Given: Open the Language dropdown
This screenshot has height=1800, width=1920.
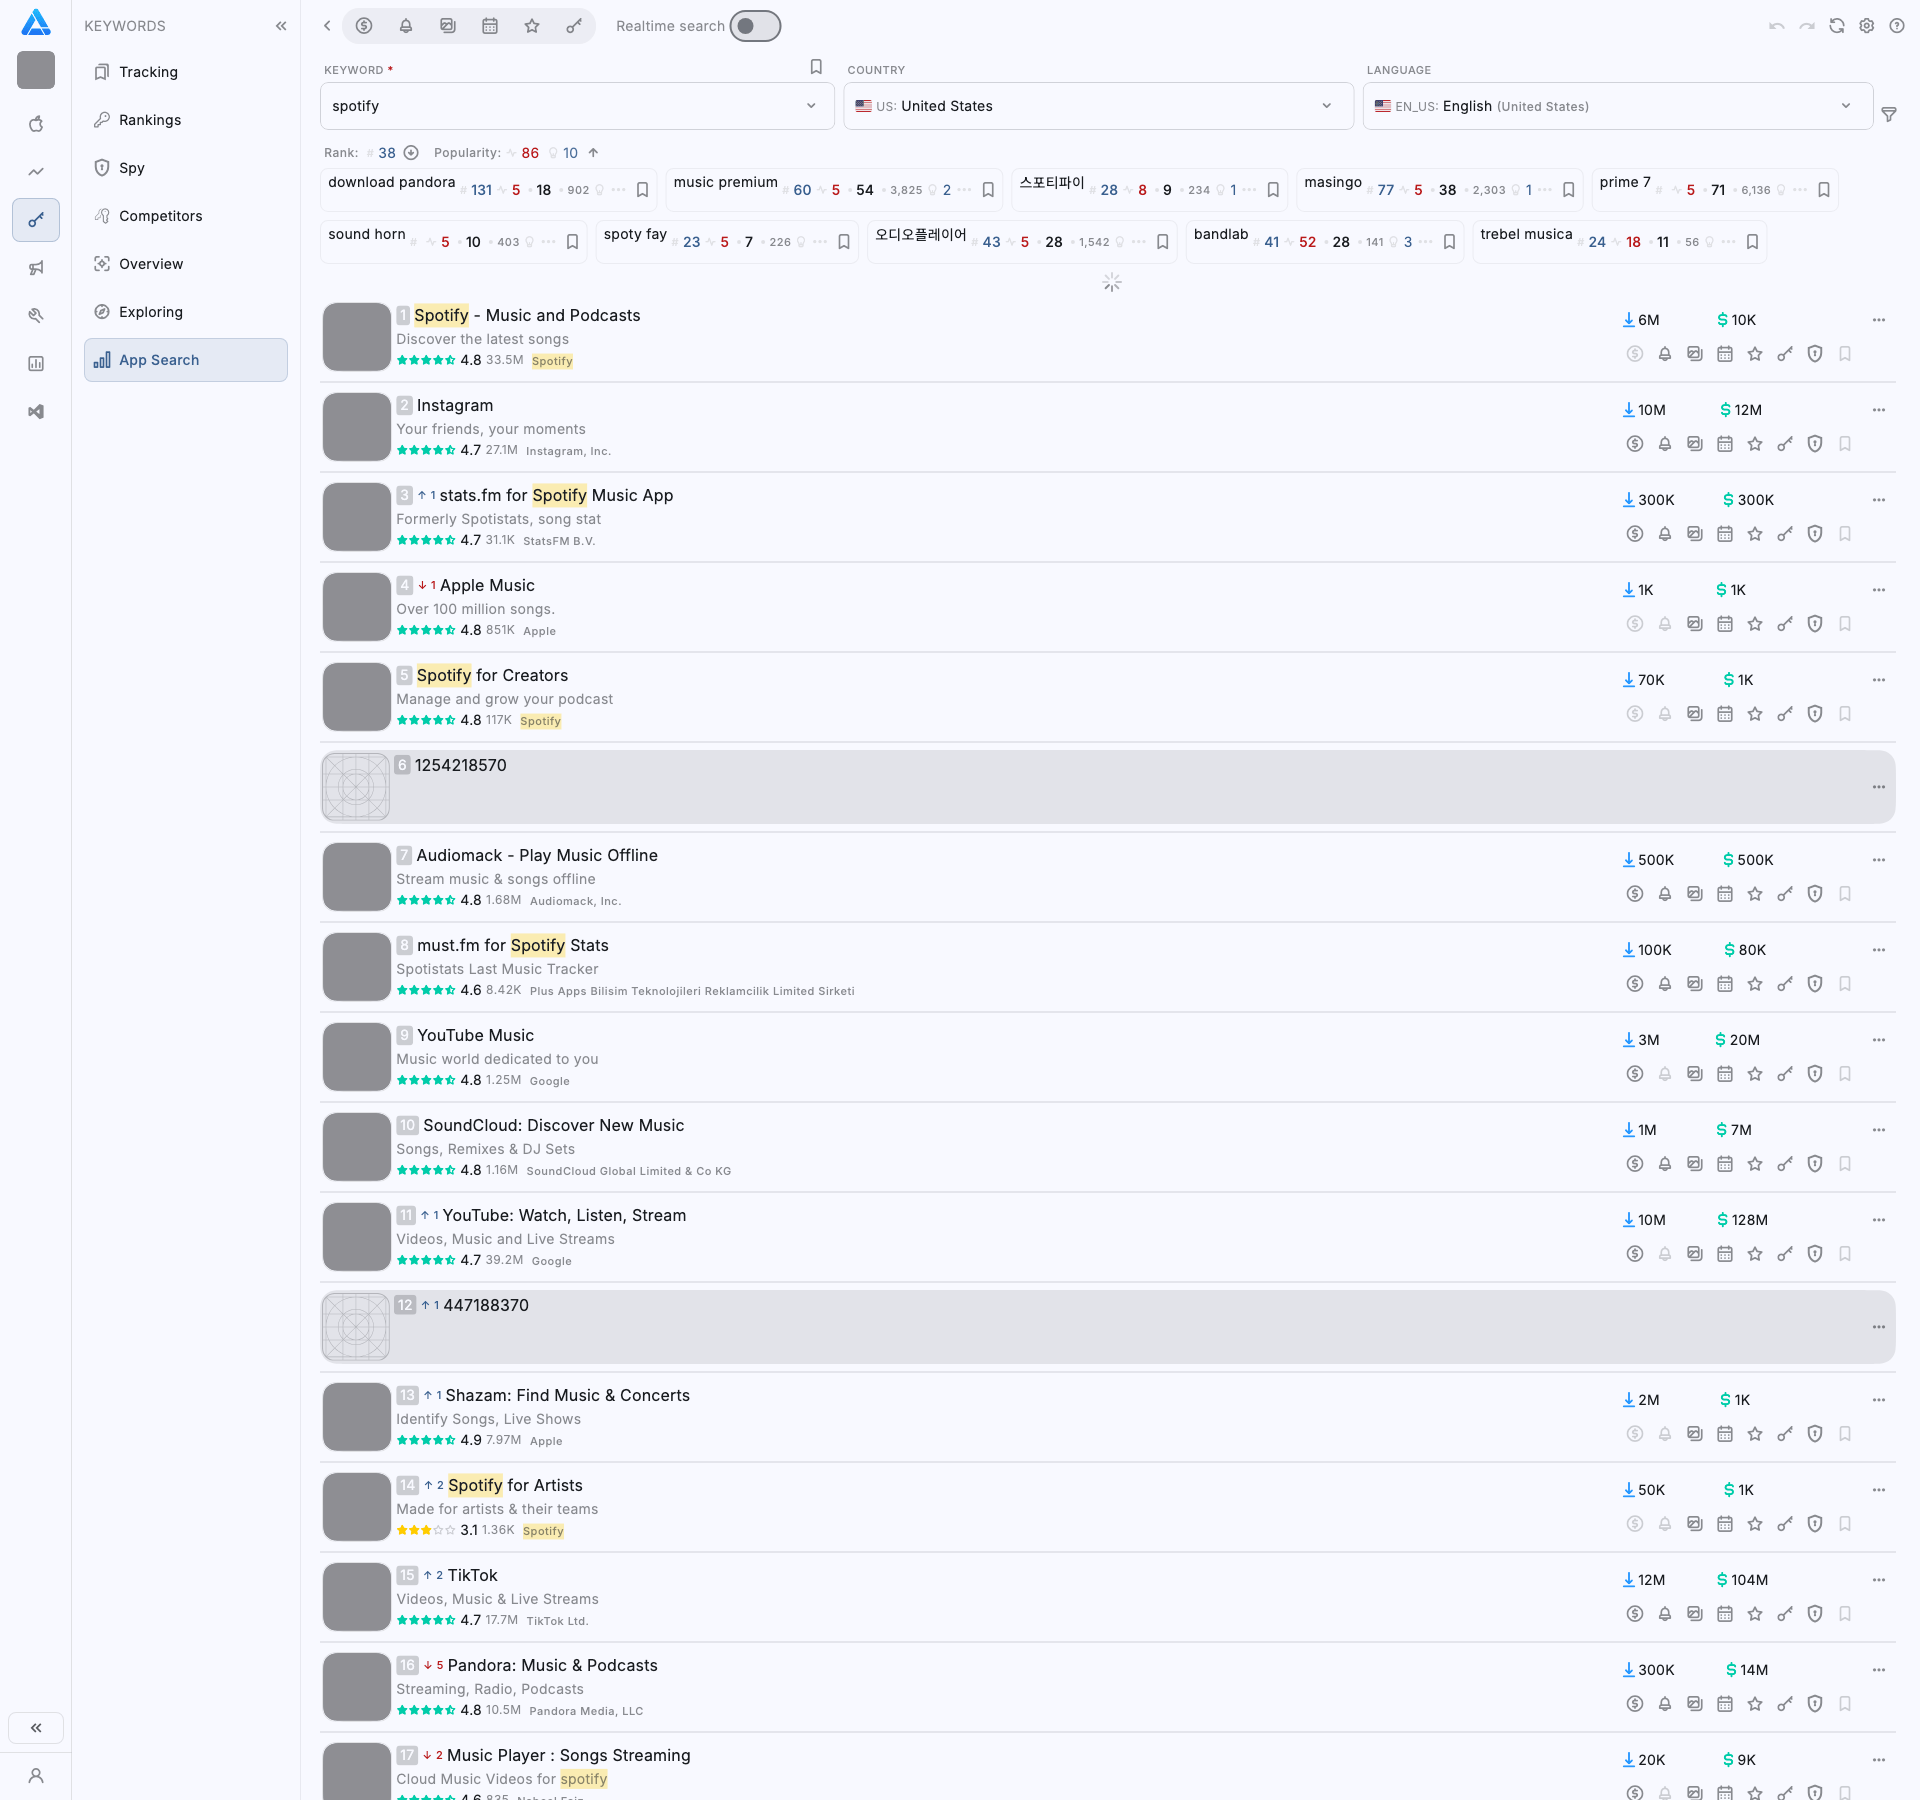Looking at the screenshot, I should click(1846, 106).
